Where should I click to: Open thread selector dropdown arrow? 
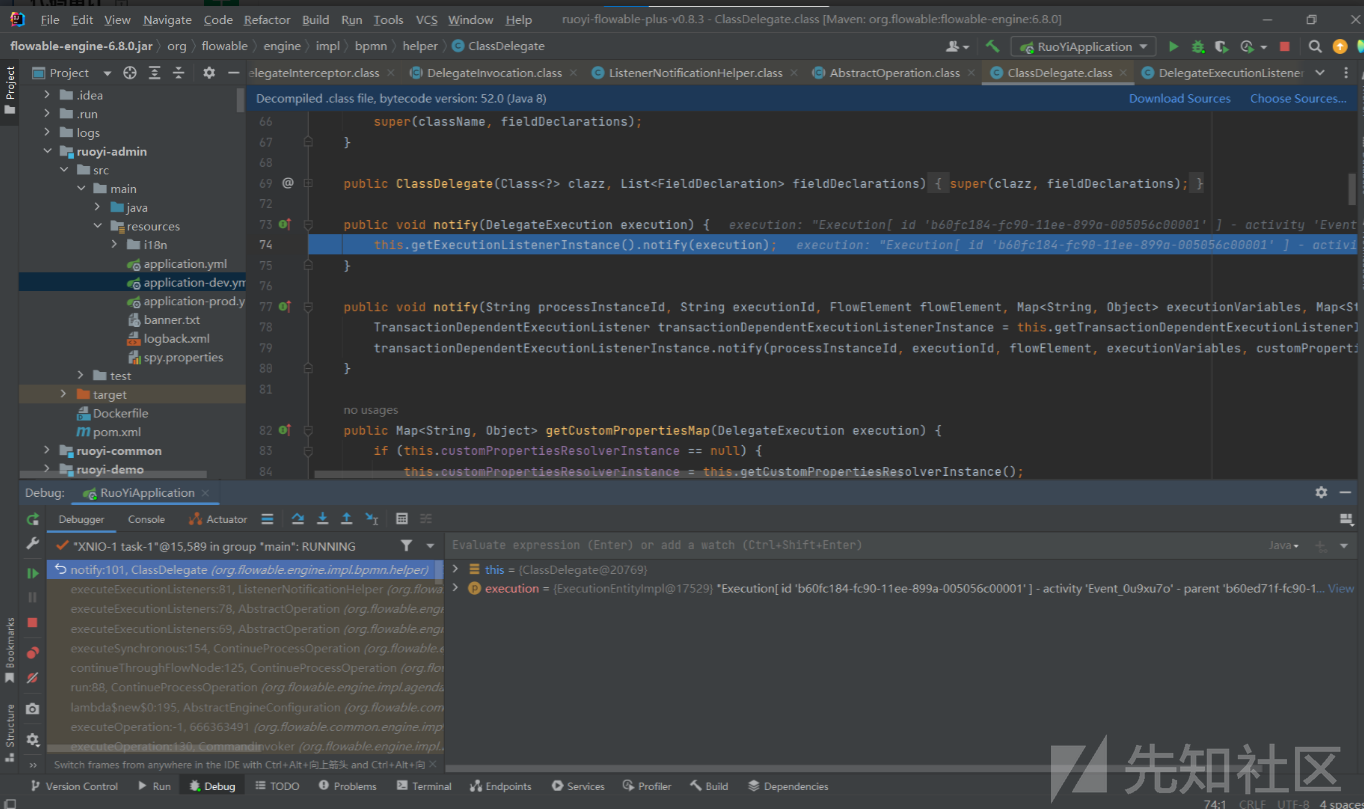[x=431, y=546]
